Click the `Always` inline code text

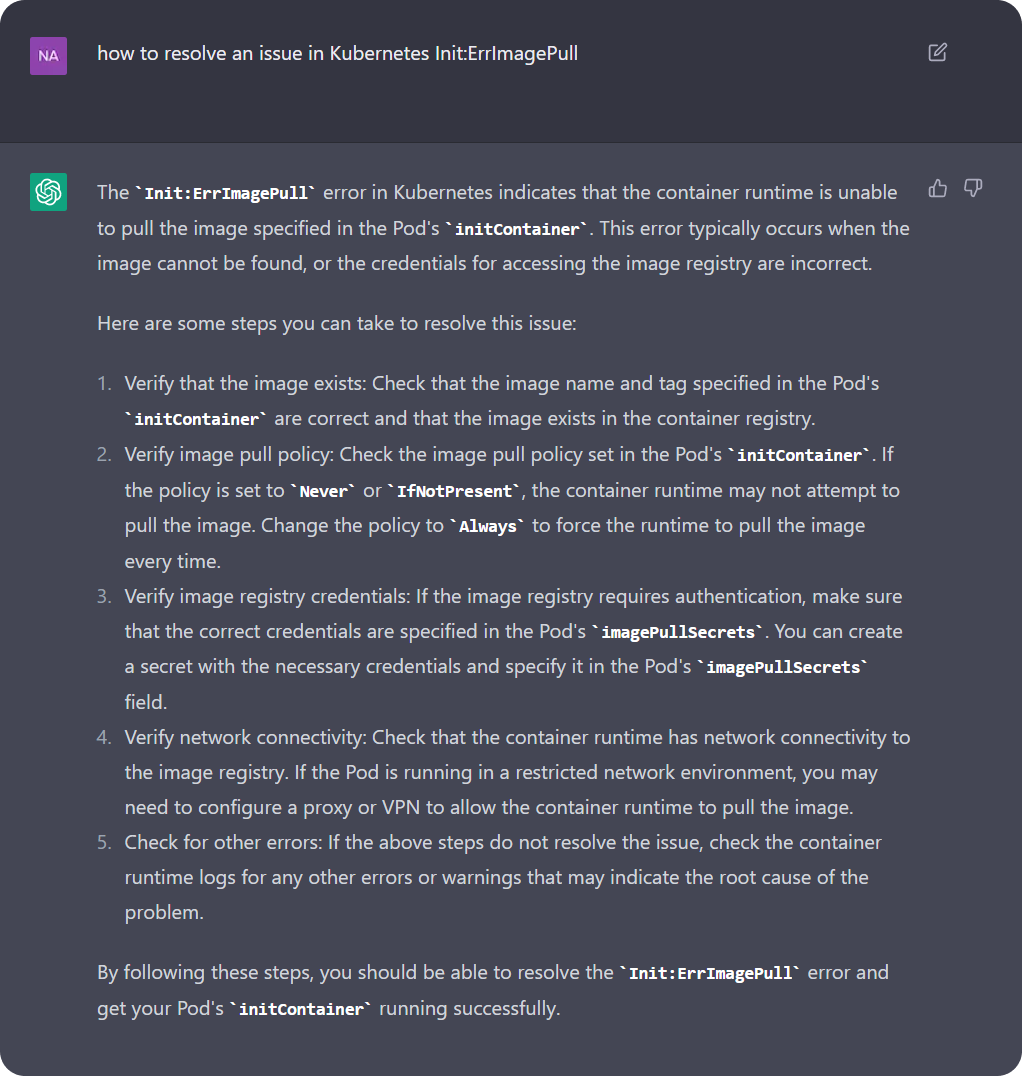(x=487, y=526)
